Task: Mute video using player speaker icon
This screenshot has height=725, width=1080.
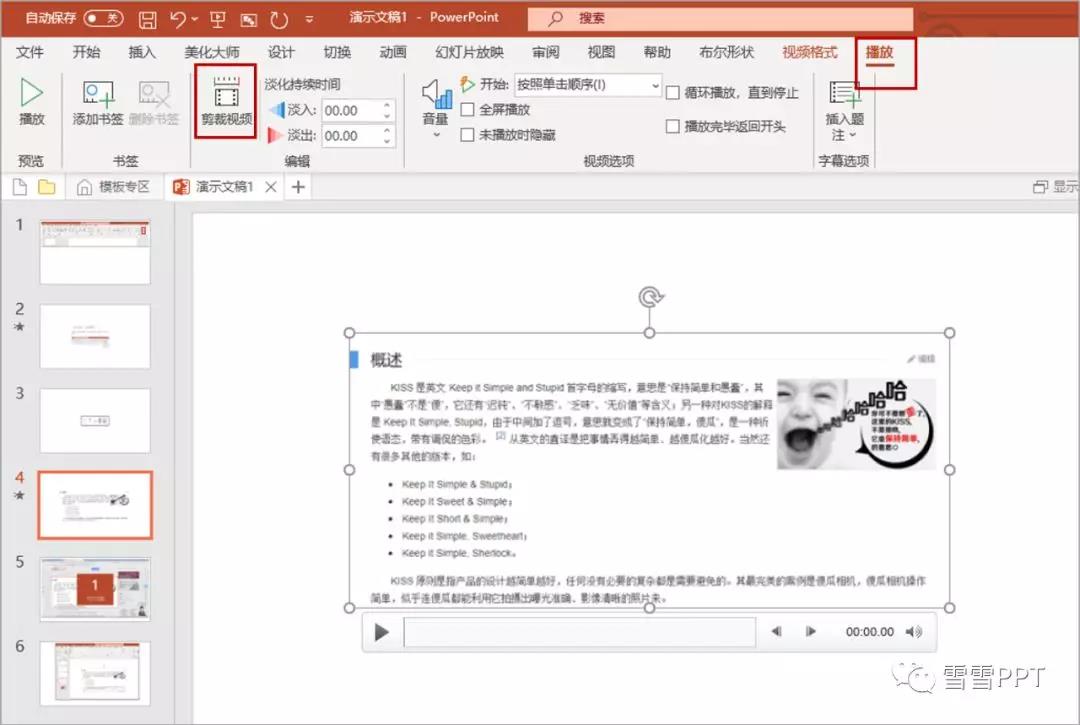Action: click(913, 632)
